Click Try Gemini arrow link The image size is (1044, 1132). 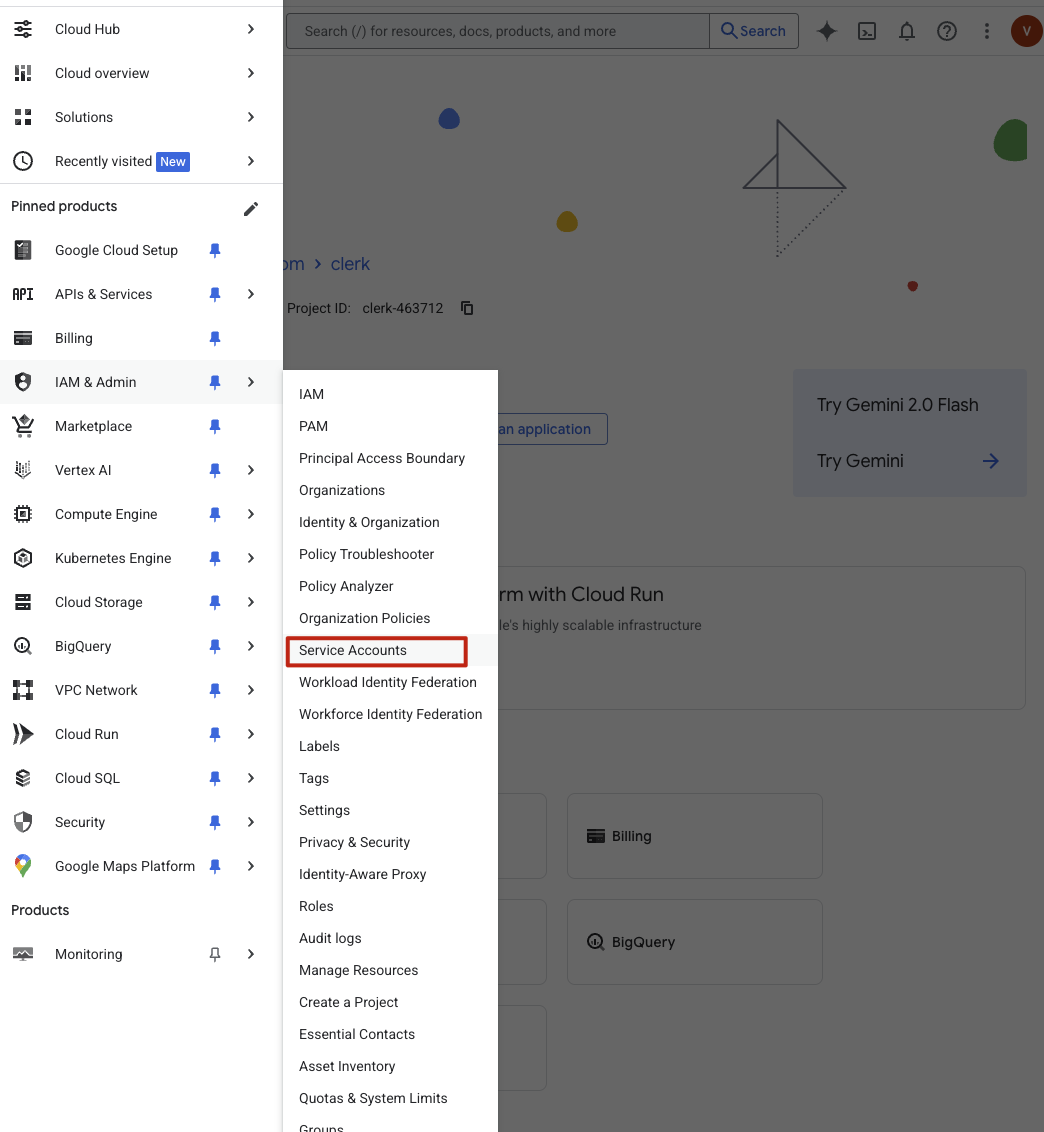point(991,461)
